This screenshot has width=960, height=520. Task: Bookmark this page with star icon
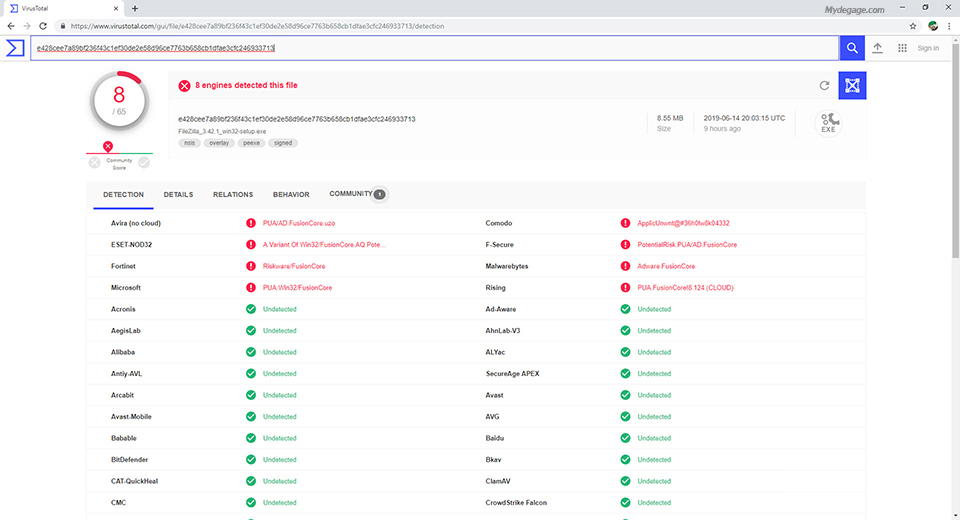913,26
